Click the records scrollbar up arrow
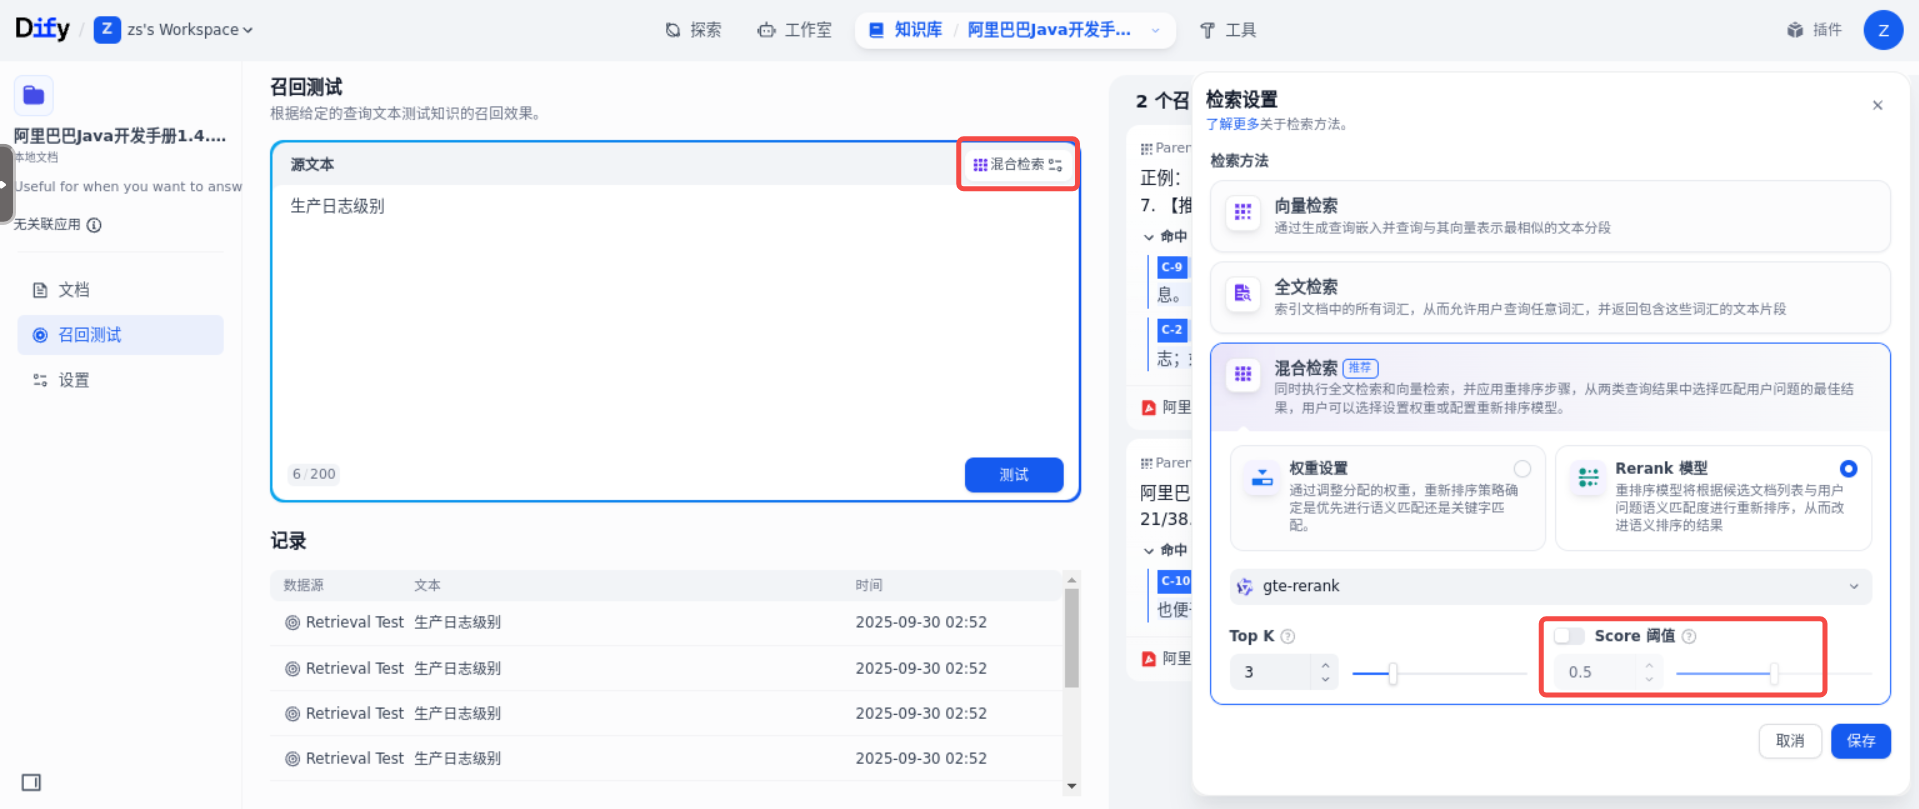Screen dimensions: 1919x809 click(x=1072, y=580)
